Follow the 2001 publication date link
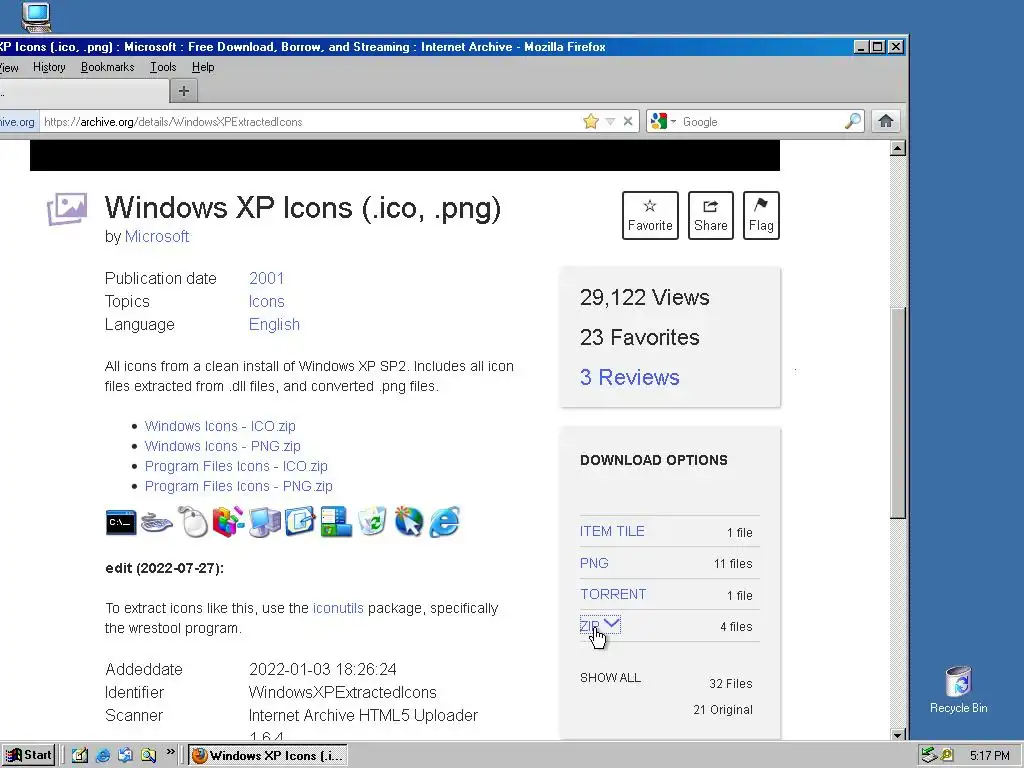 point(266,278)
